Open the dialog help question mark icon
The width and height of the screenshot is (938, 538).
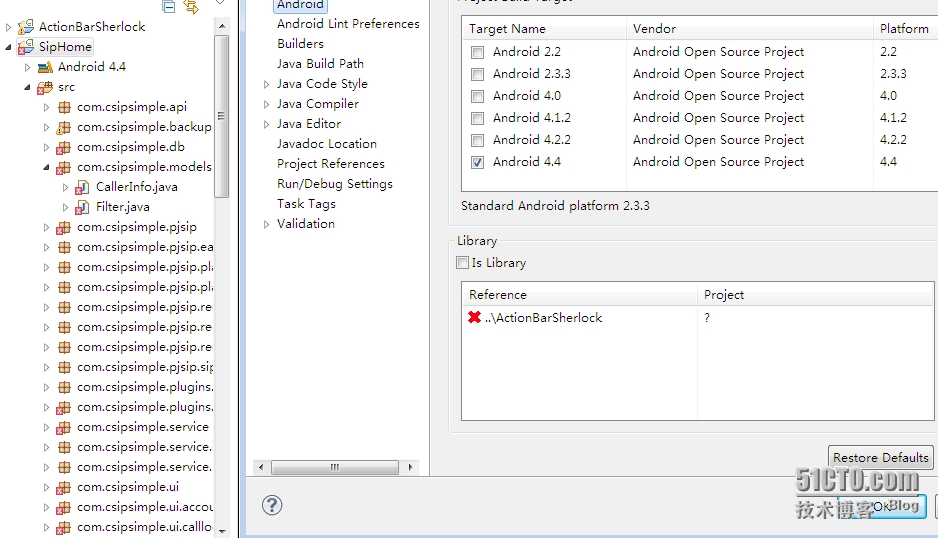[272, 505]
